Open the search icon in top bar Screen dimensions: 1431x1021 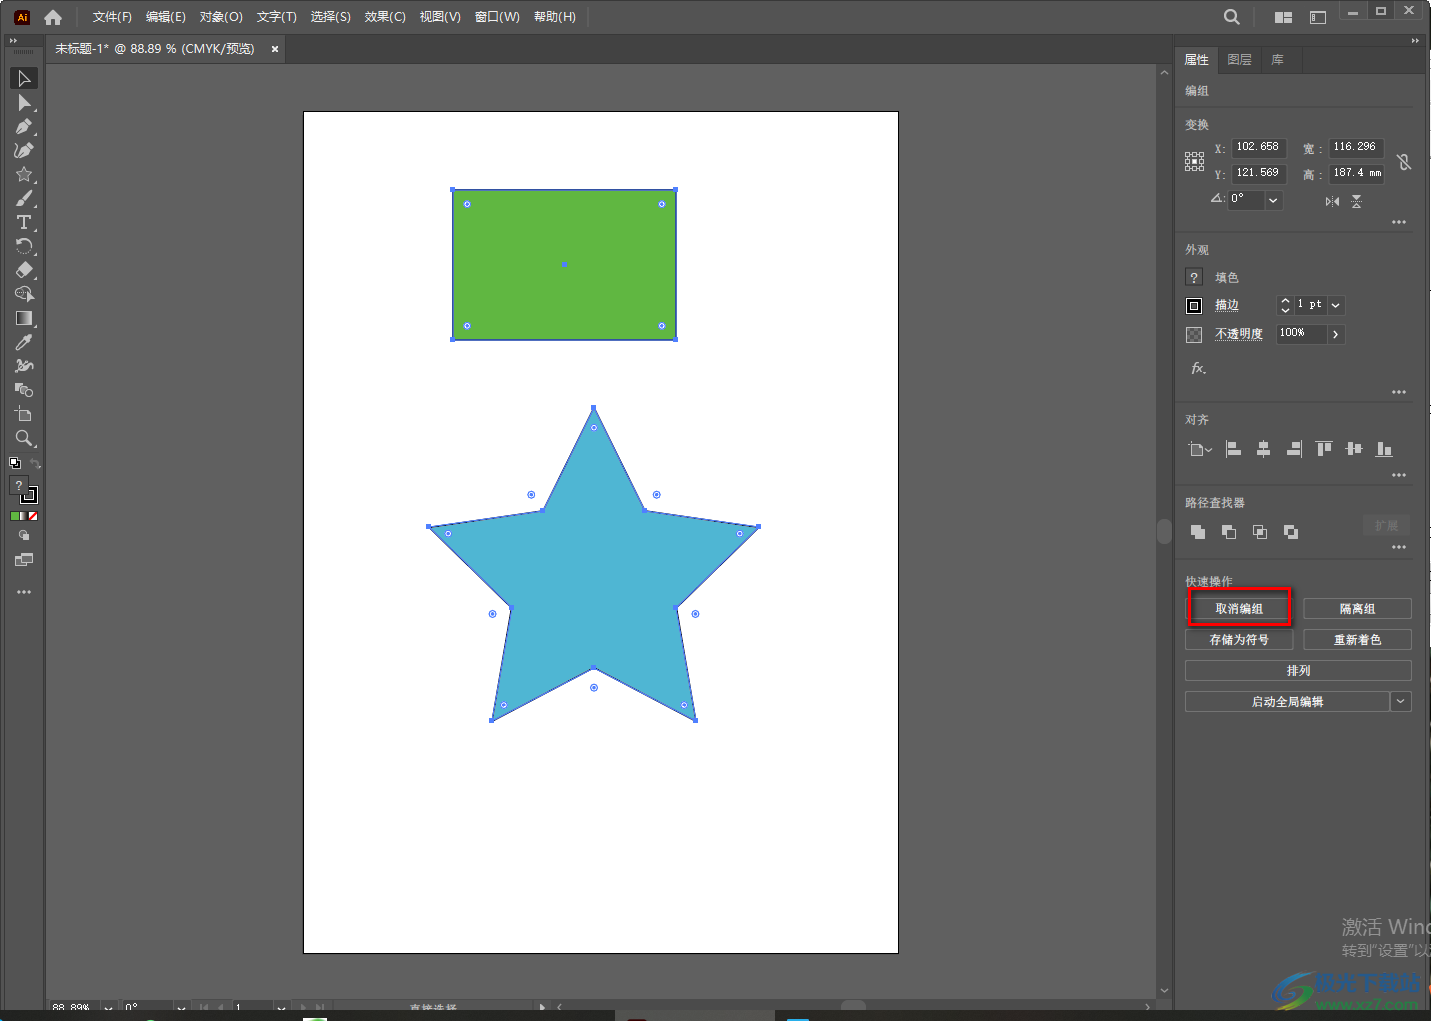(1232, 17)
